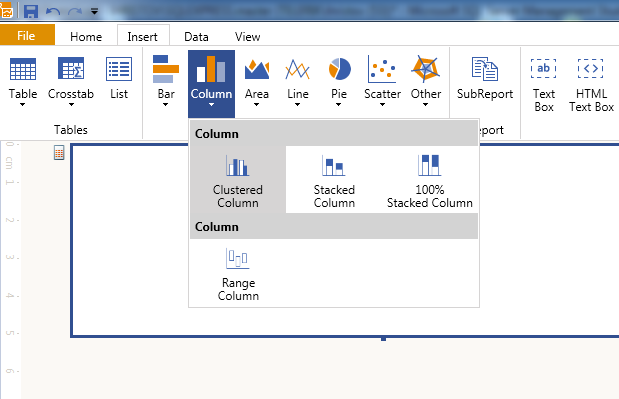The image size is (619, 399).
Task: Insert a Text Box
Action: [544, 84]
